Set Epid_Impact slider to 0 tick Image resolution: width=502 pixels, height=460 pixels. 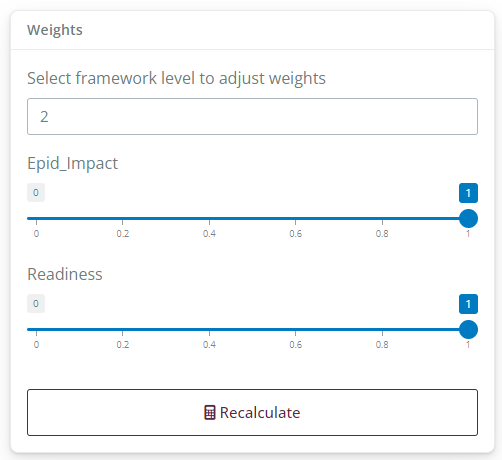coord(36,219)
